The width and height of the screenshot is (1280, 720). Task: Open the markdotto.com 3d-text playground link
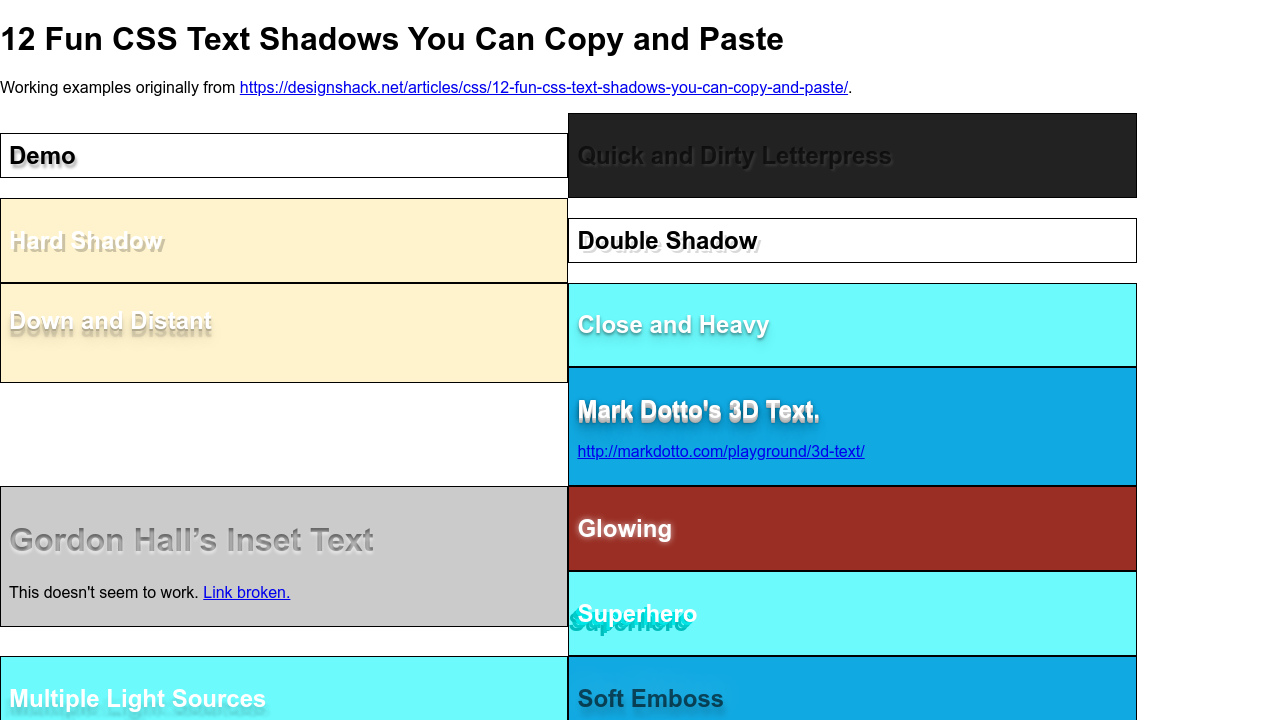tap(720, 451)
